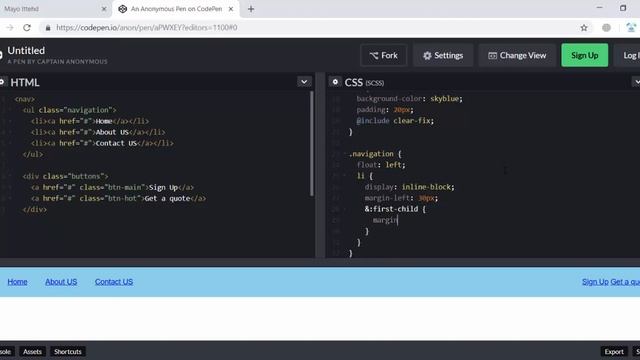This screenshot has width=640, height=360.
Task: Open pen Settings
Action: pyautogui.click(x=443, y=55)
